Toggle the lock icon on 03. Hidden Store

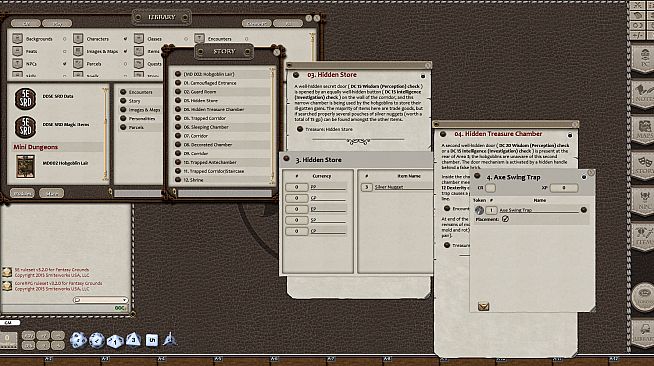[x=423, y=76]
